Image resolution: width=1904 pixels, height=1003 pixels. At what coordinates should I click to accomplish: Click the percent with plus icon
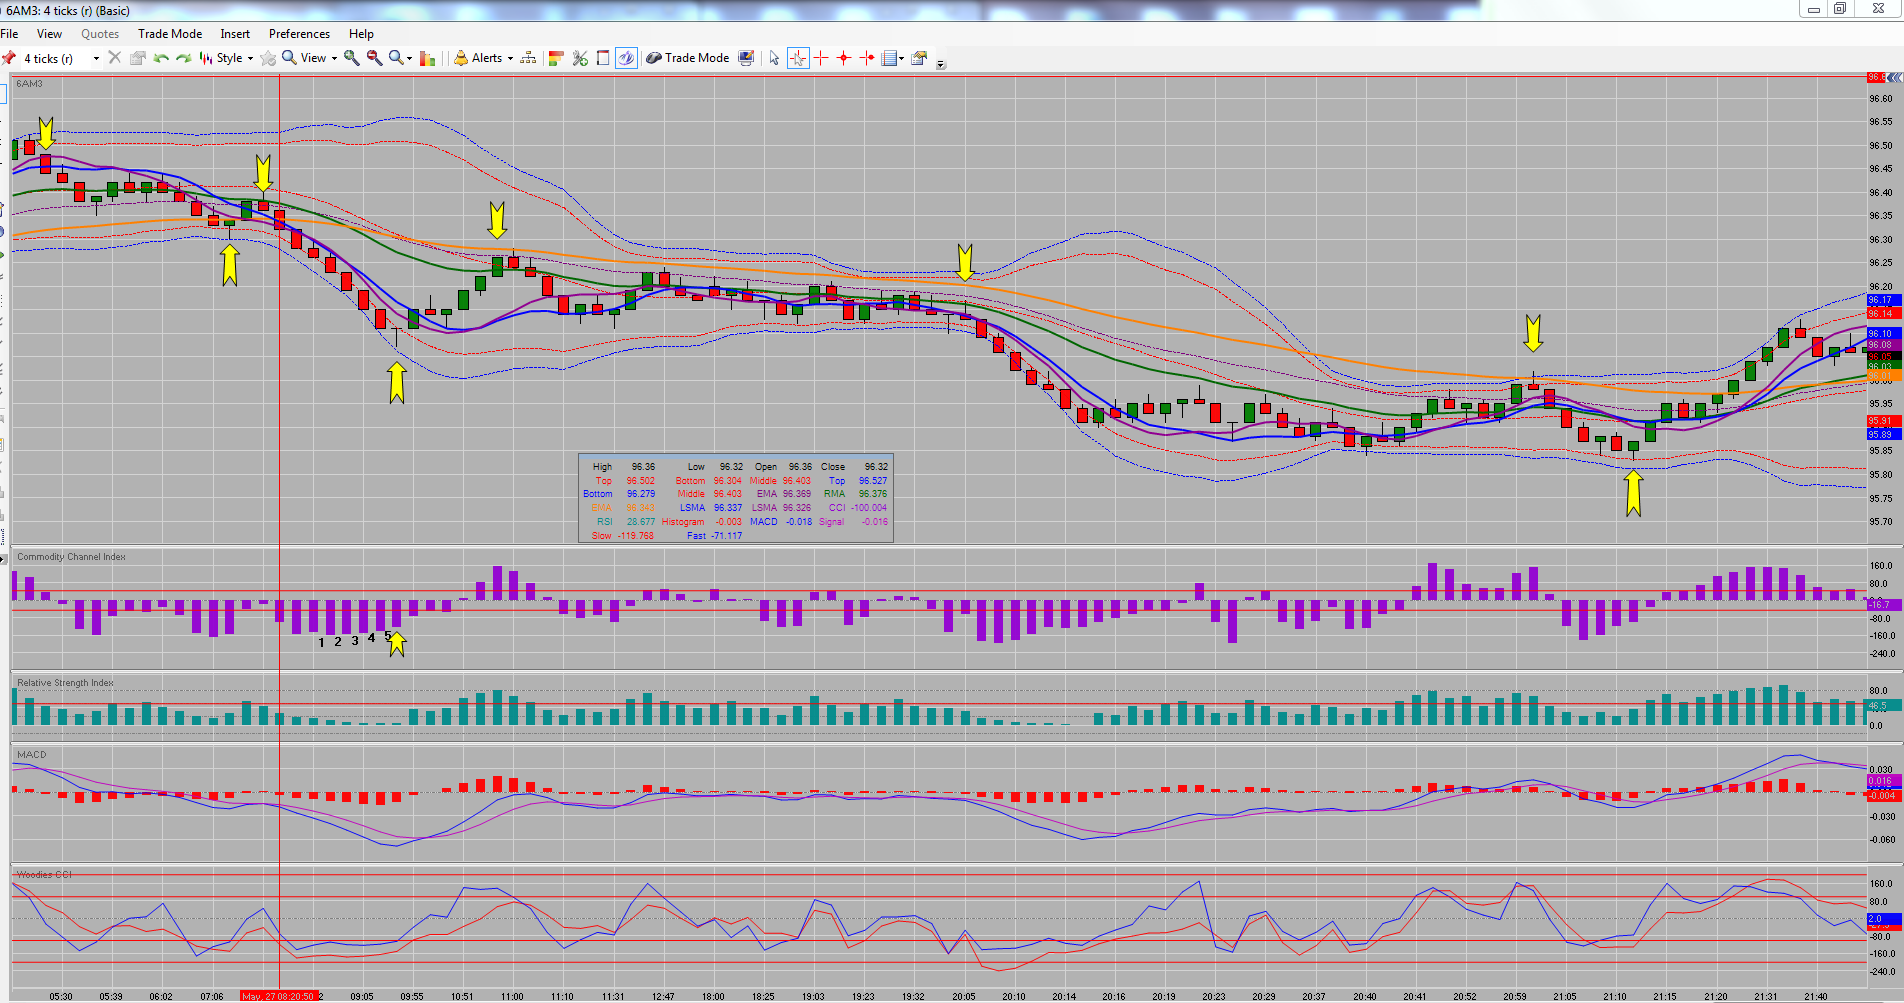coord(580,58)
